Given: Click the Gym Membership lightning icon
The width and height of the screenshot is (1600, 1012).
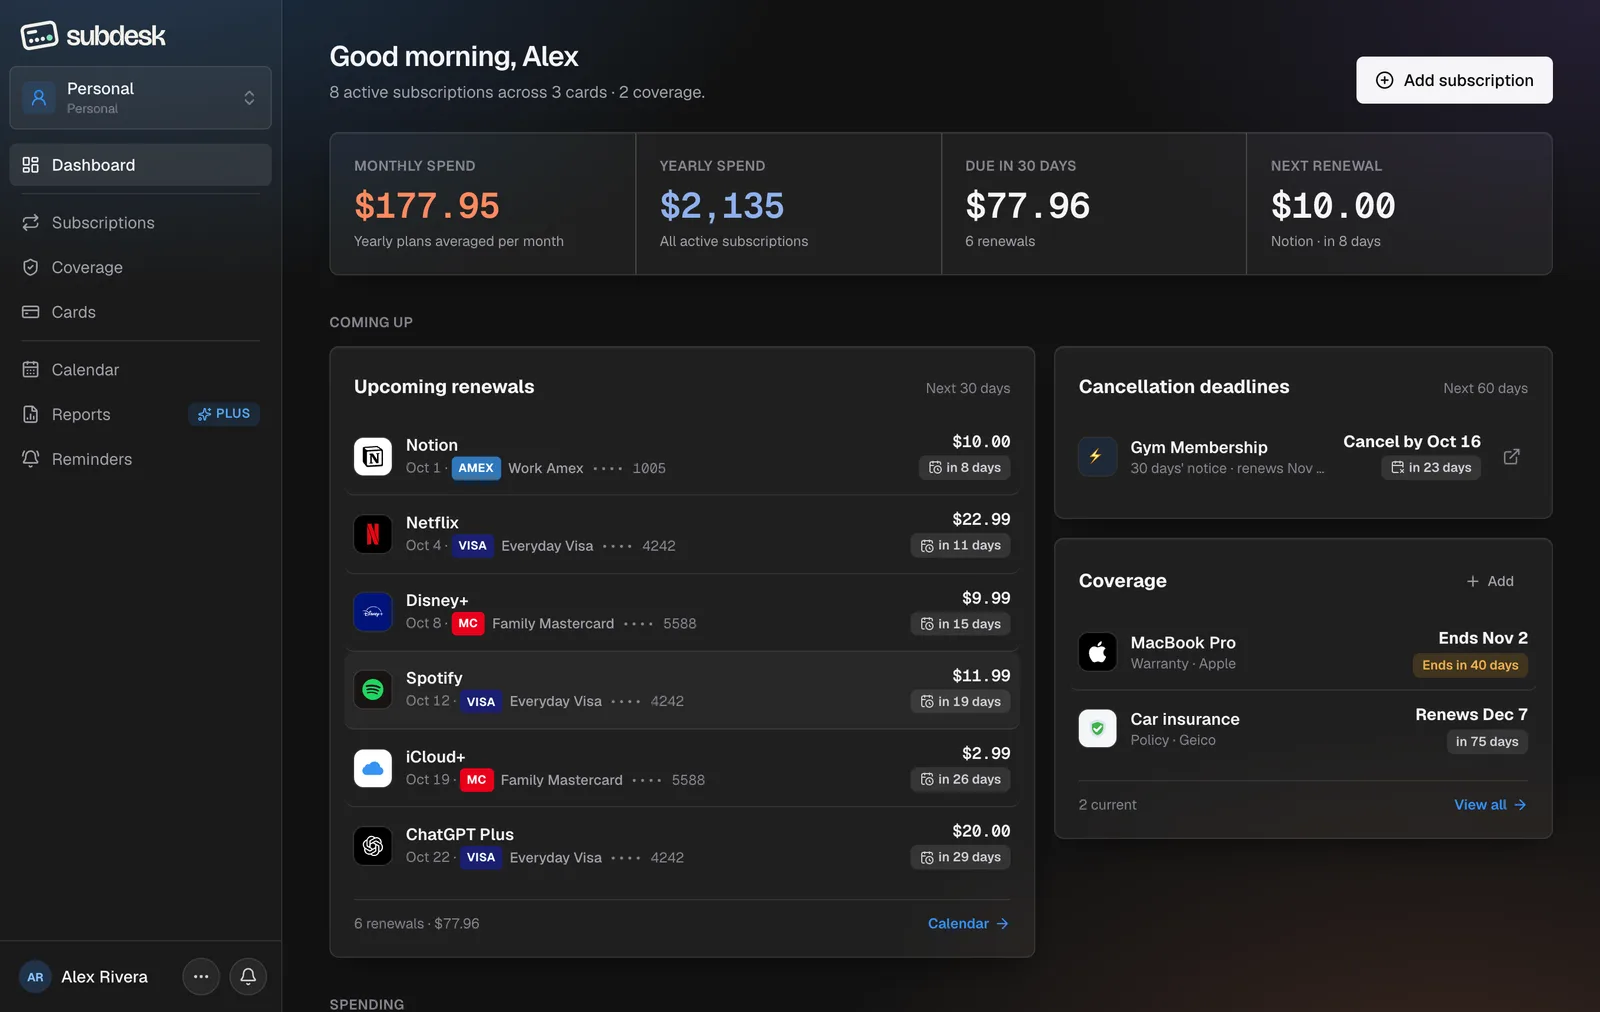Looking at the screenshot, I should (1097, 457).
